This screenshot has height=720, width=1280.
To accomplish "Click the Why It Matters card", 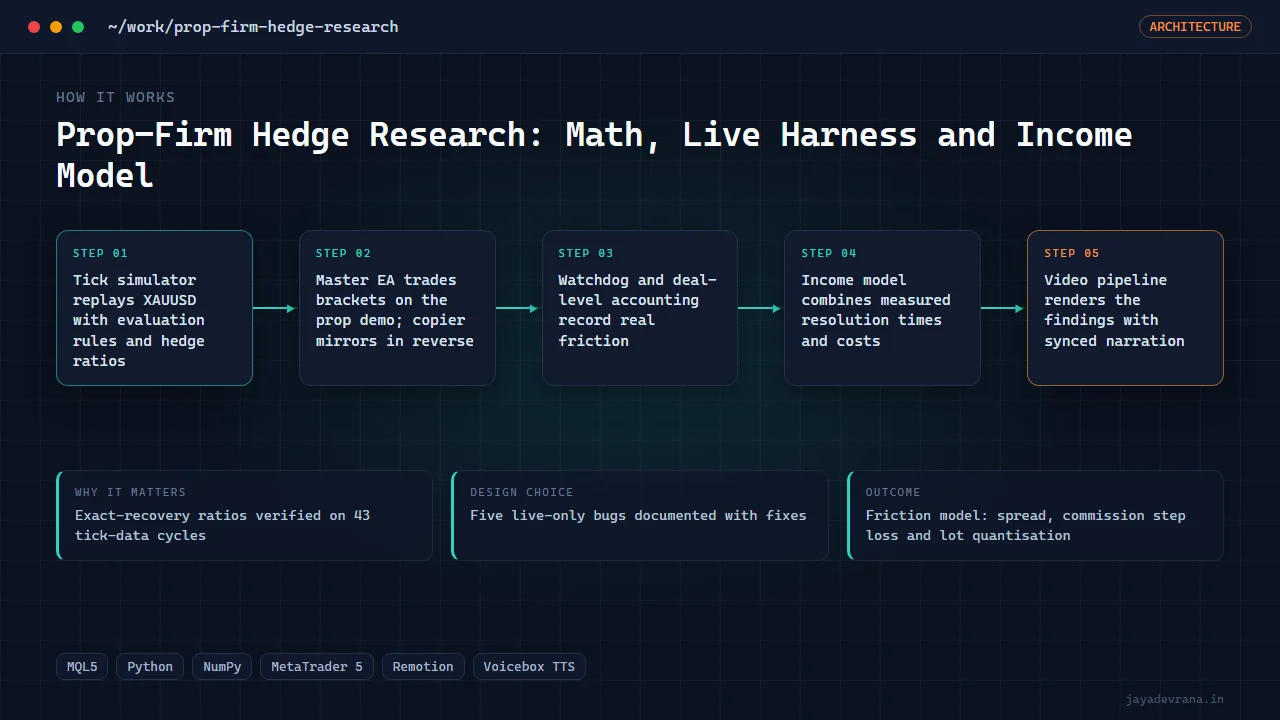I will tap(245, 516).
